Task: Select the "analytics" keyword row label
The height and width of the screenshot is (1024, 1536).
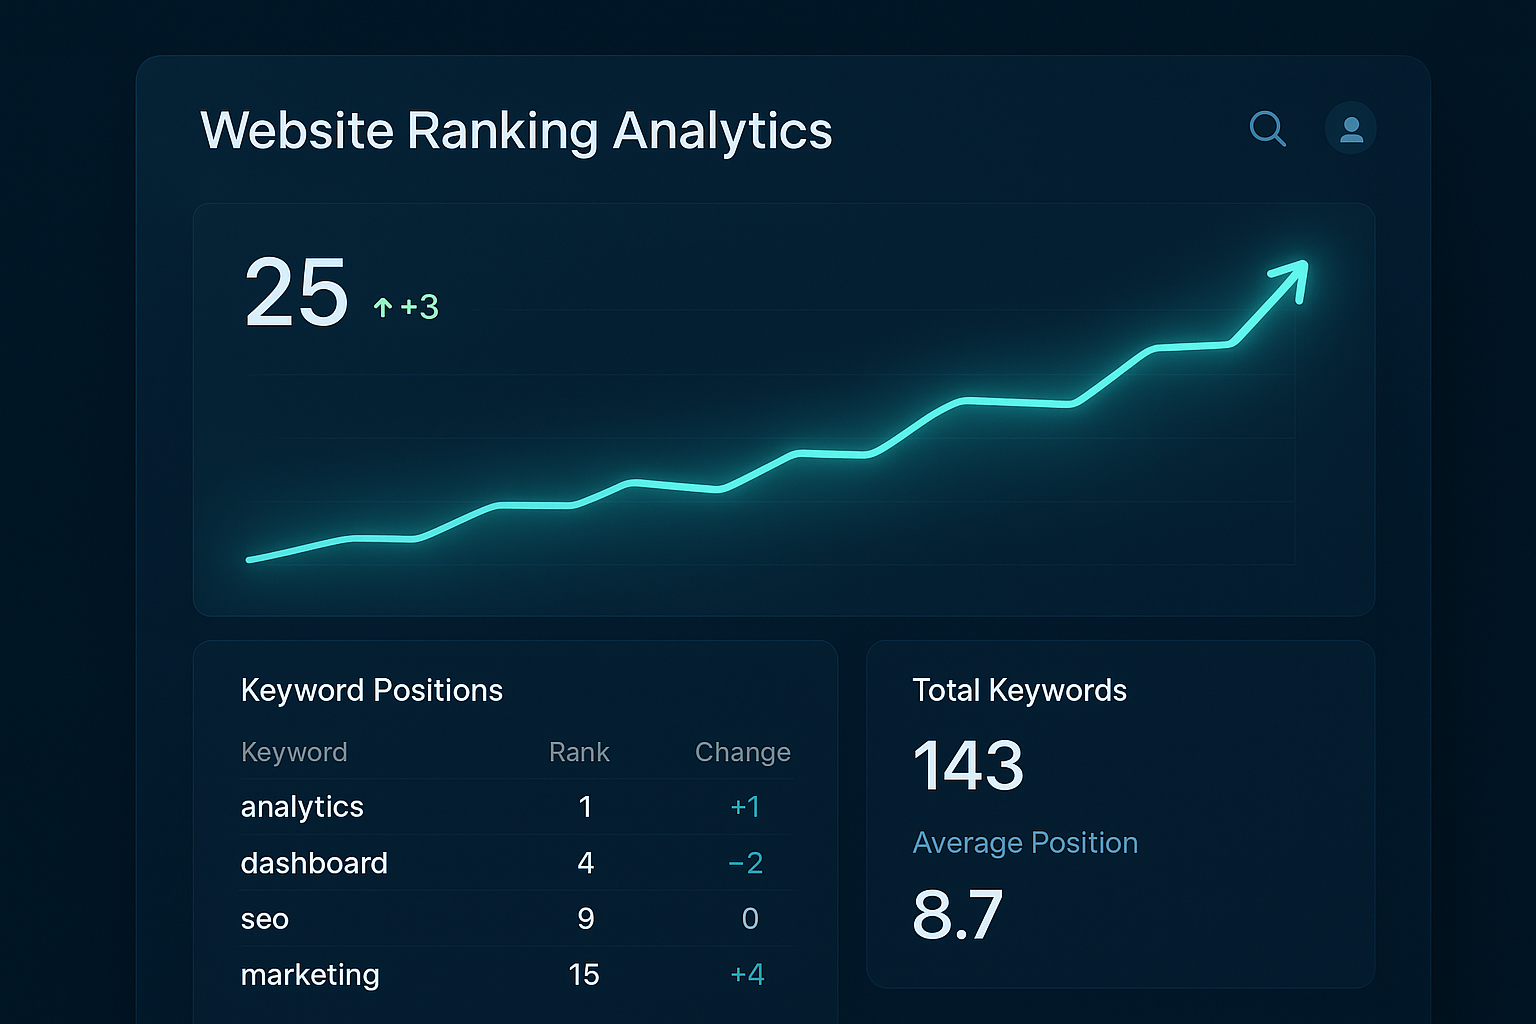Action: click(302, 807)
